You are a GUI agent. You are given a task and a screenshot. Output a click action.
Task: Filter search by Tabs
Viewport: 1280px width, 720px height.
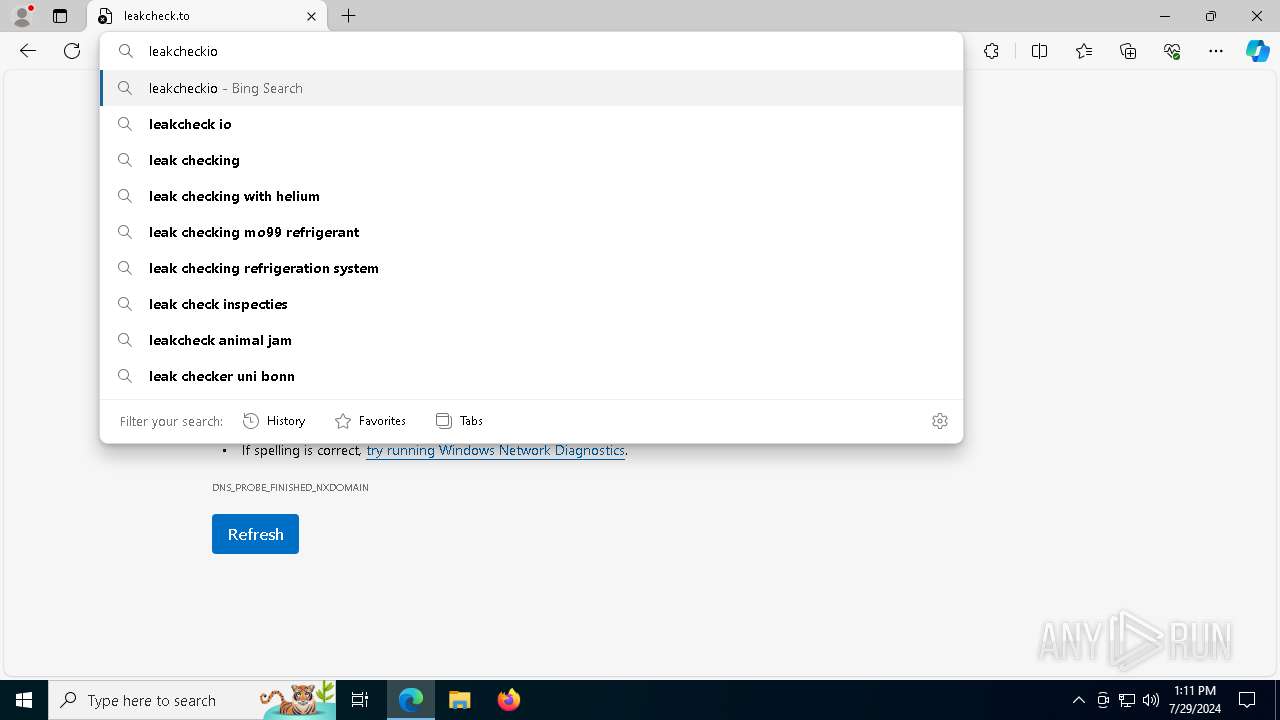click(x=459, y=421)
